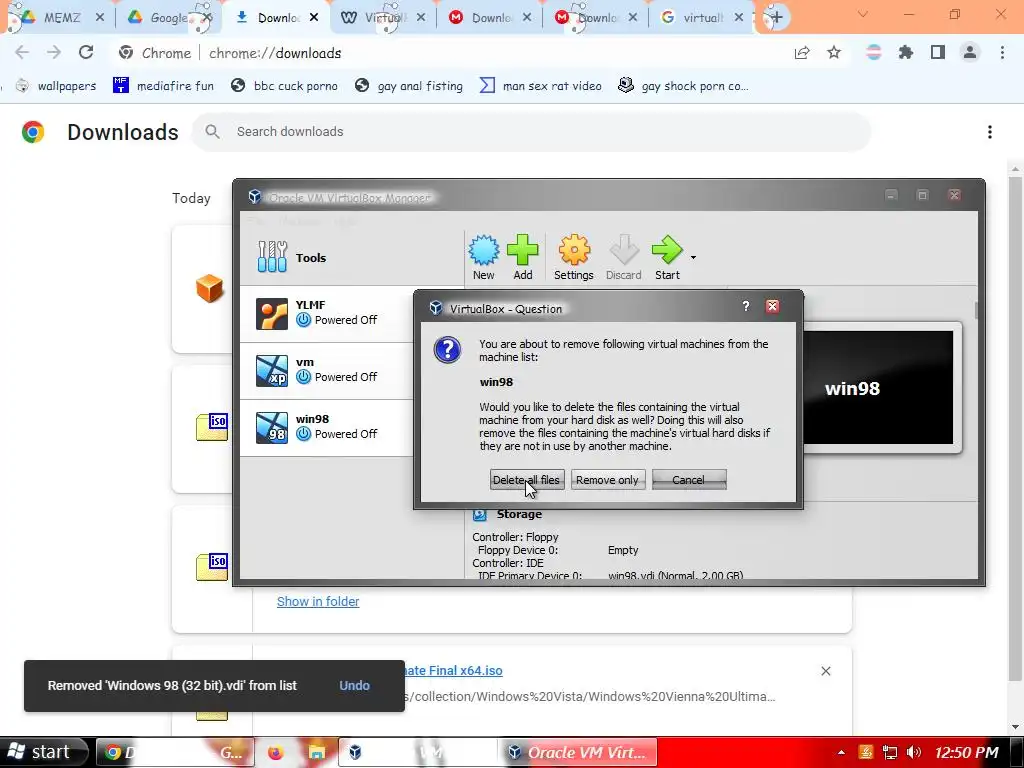Click the Remove only button
The image size is (1024, 768).
point(607,480)
